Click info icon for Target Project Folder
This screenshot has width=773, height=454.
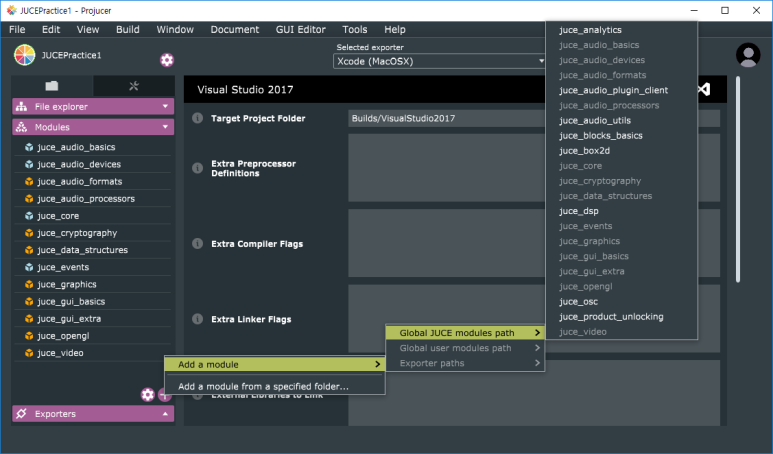point(197,118)
